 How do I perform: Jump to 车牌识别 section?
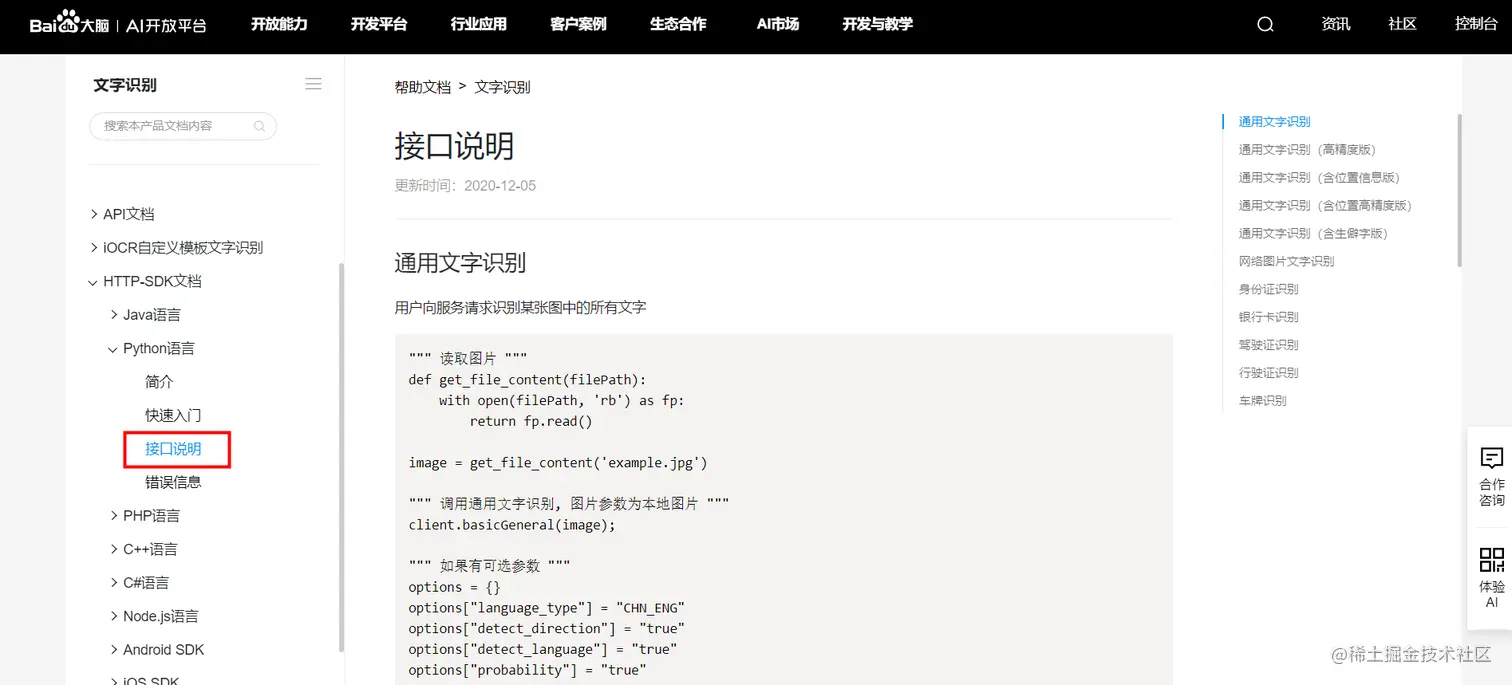click(x=1262, y=401)
